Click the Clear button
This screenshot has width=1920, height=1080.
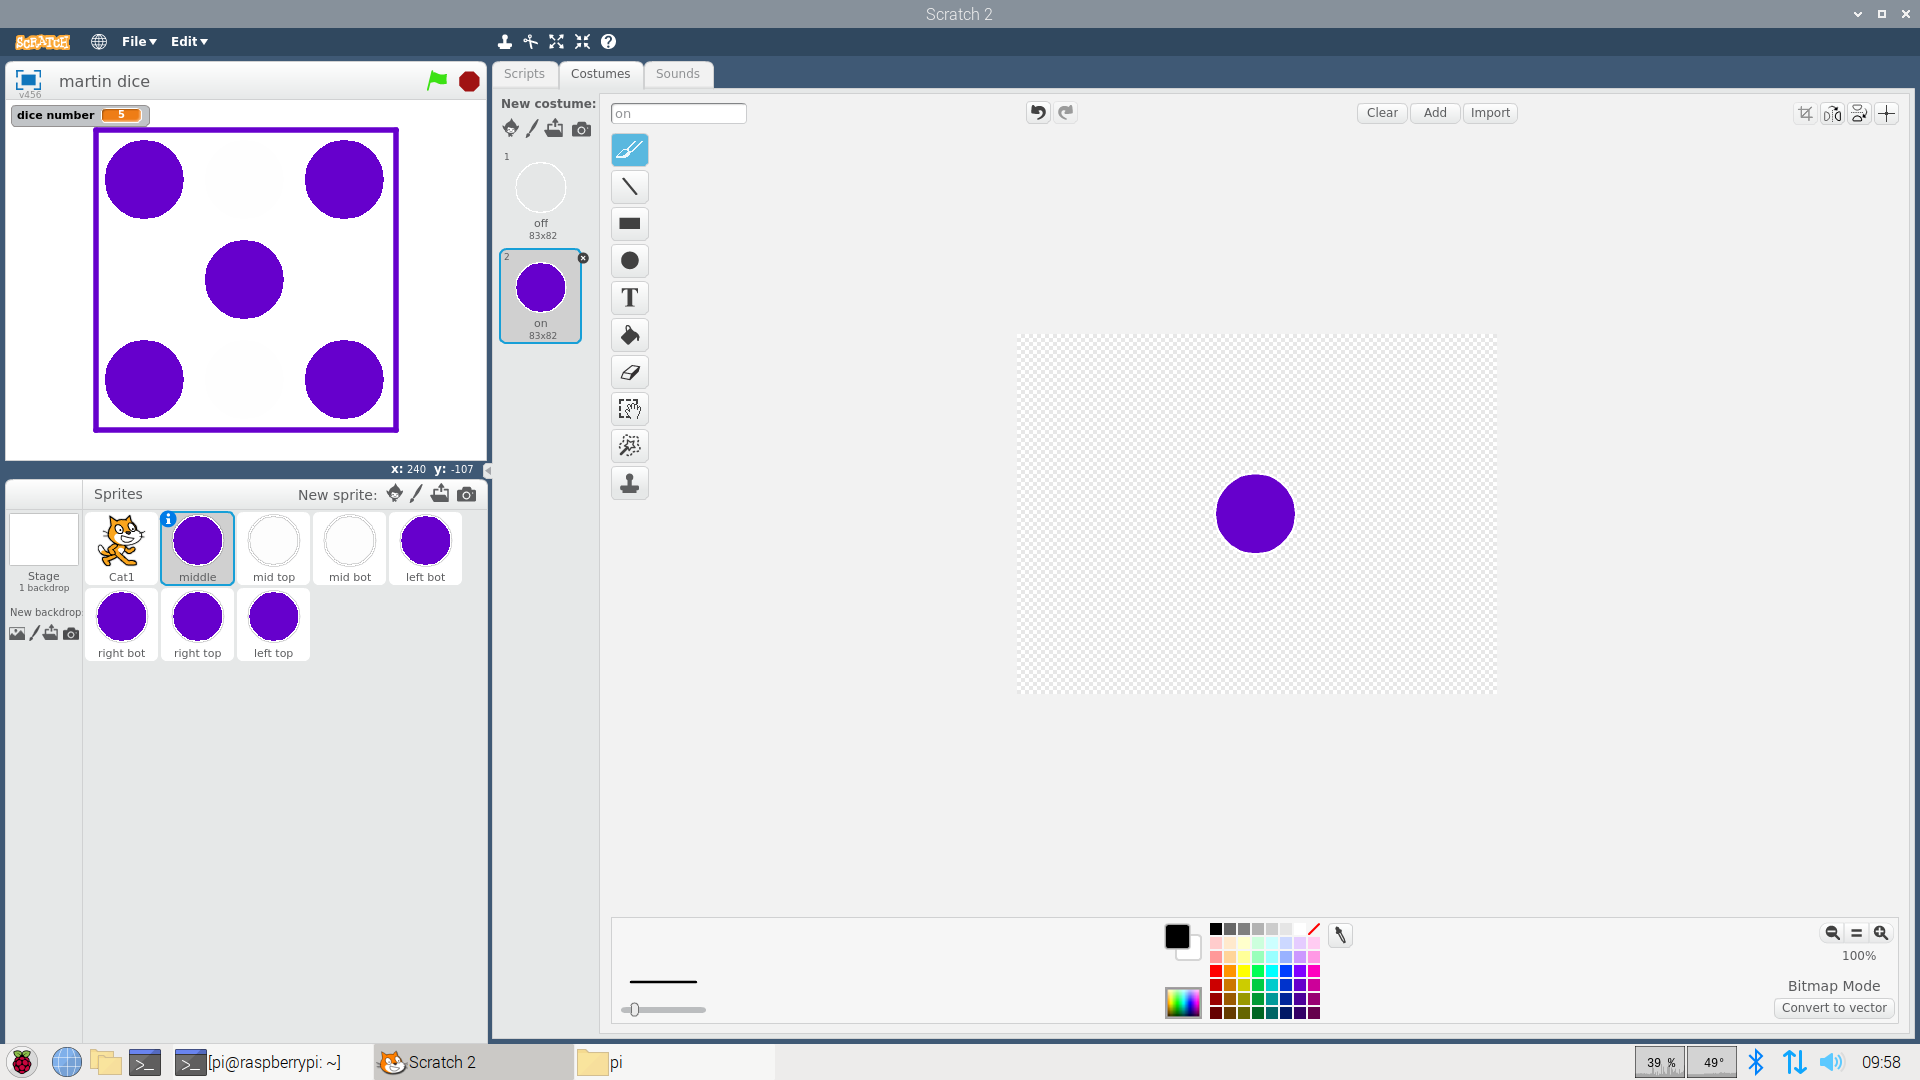click(x=1382, y=113)
